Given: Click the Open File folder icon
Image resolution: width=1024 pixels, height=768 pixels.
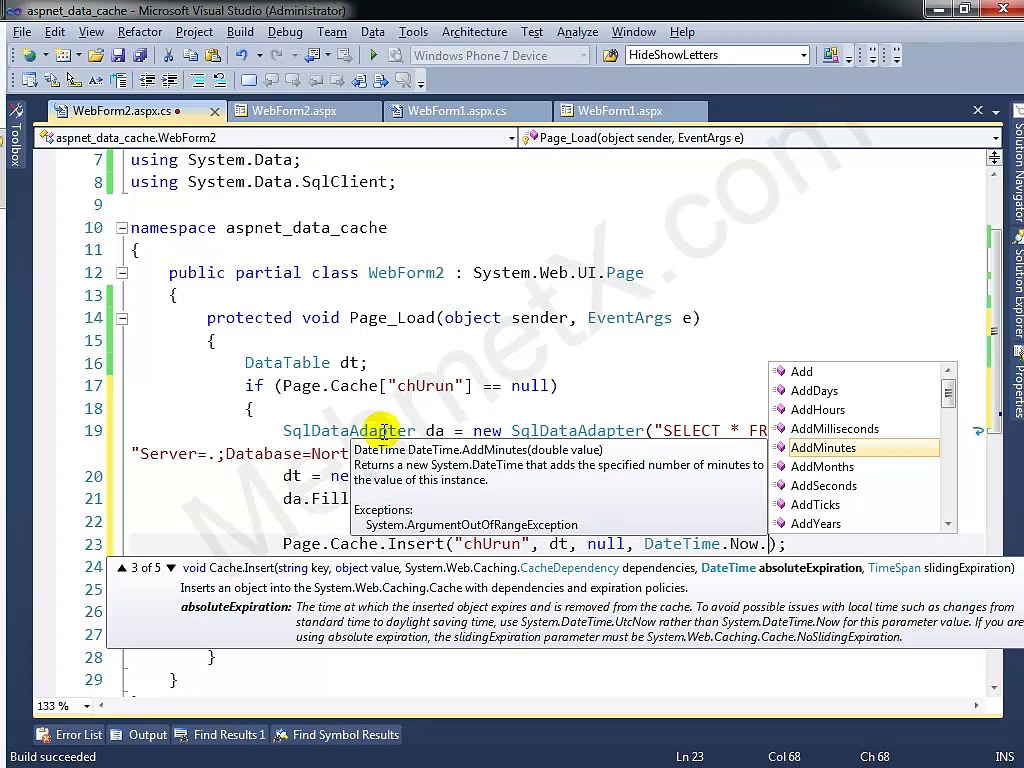Looking at the screenshot, I should point(96,56).
